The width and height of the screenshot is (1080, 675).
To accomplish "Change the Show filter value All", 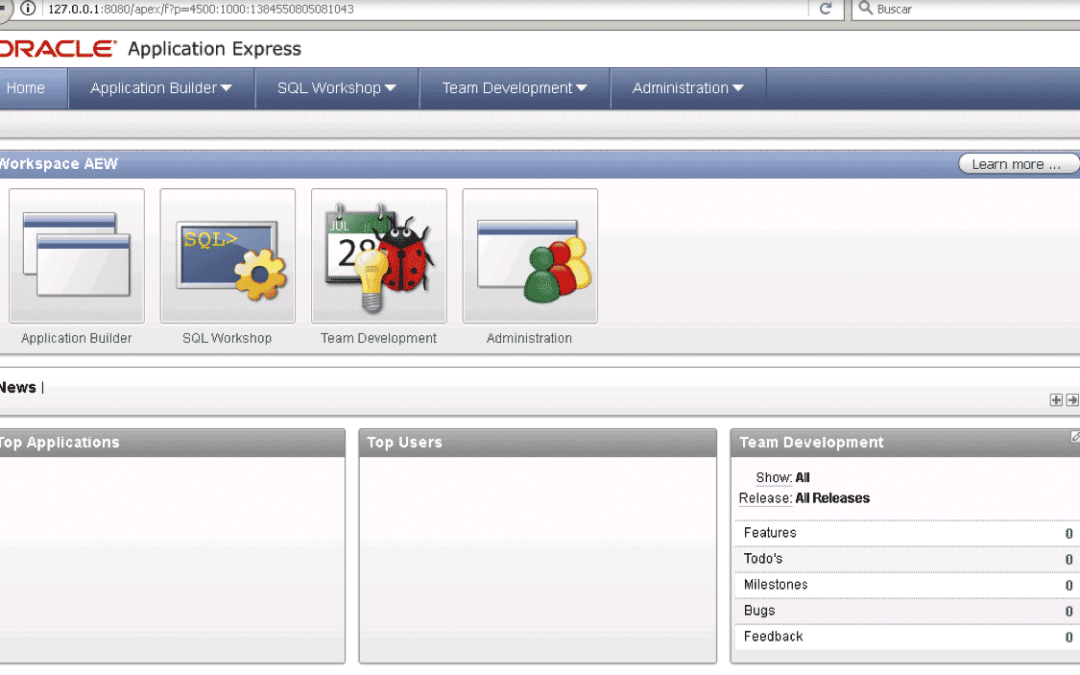I will 802,477.
